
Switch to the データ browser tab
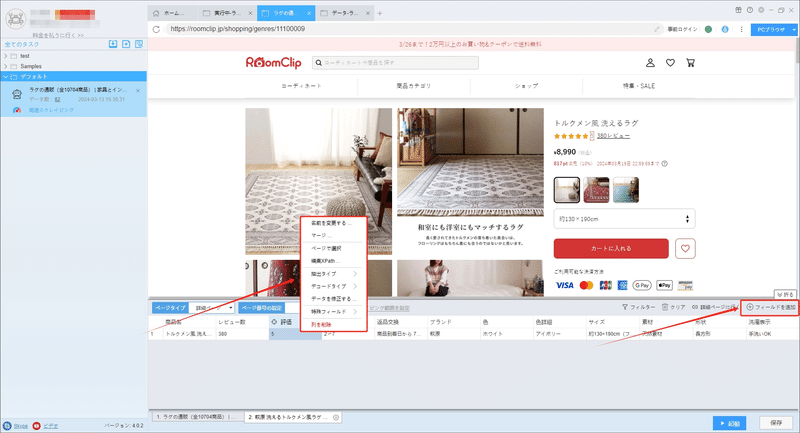pos(345,13)
